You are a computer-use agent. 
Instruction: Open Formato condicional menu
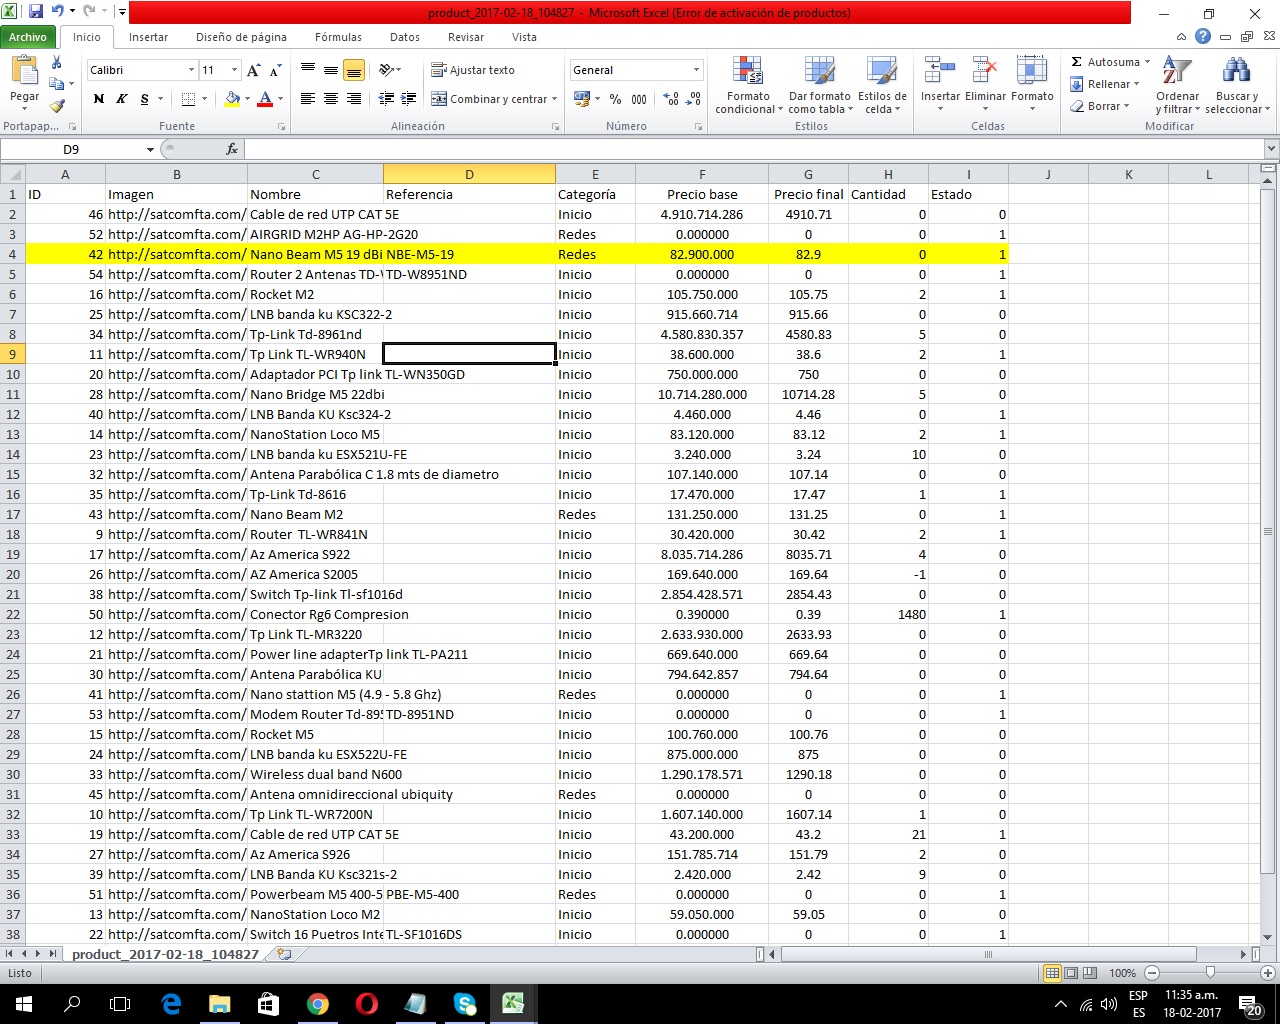click(x=748, y=85)
